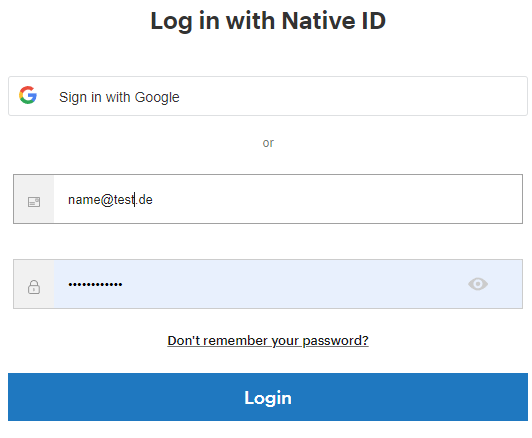Click the email card icon
532x438 pixels.
click(34, 202)
